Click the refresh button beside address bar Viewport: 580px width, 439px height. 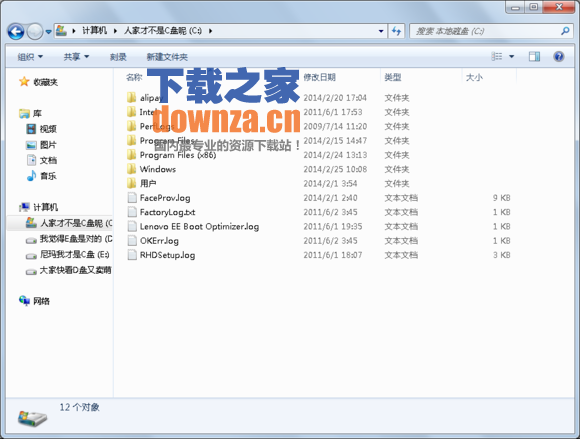[396, 31]
